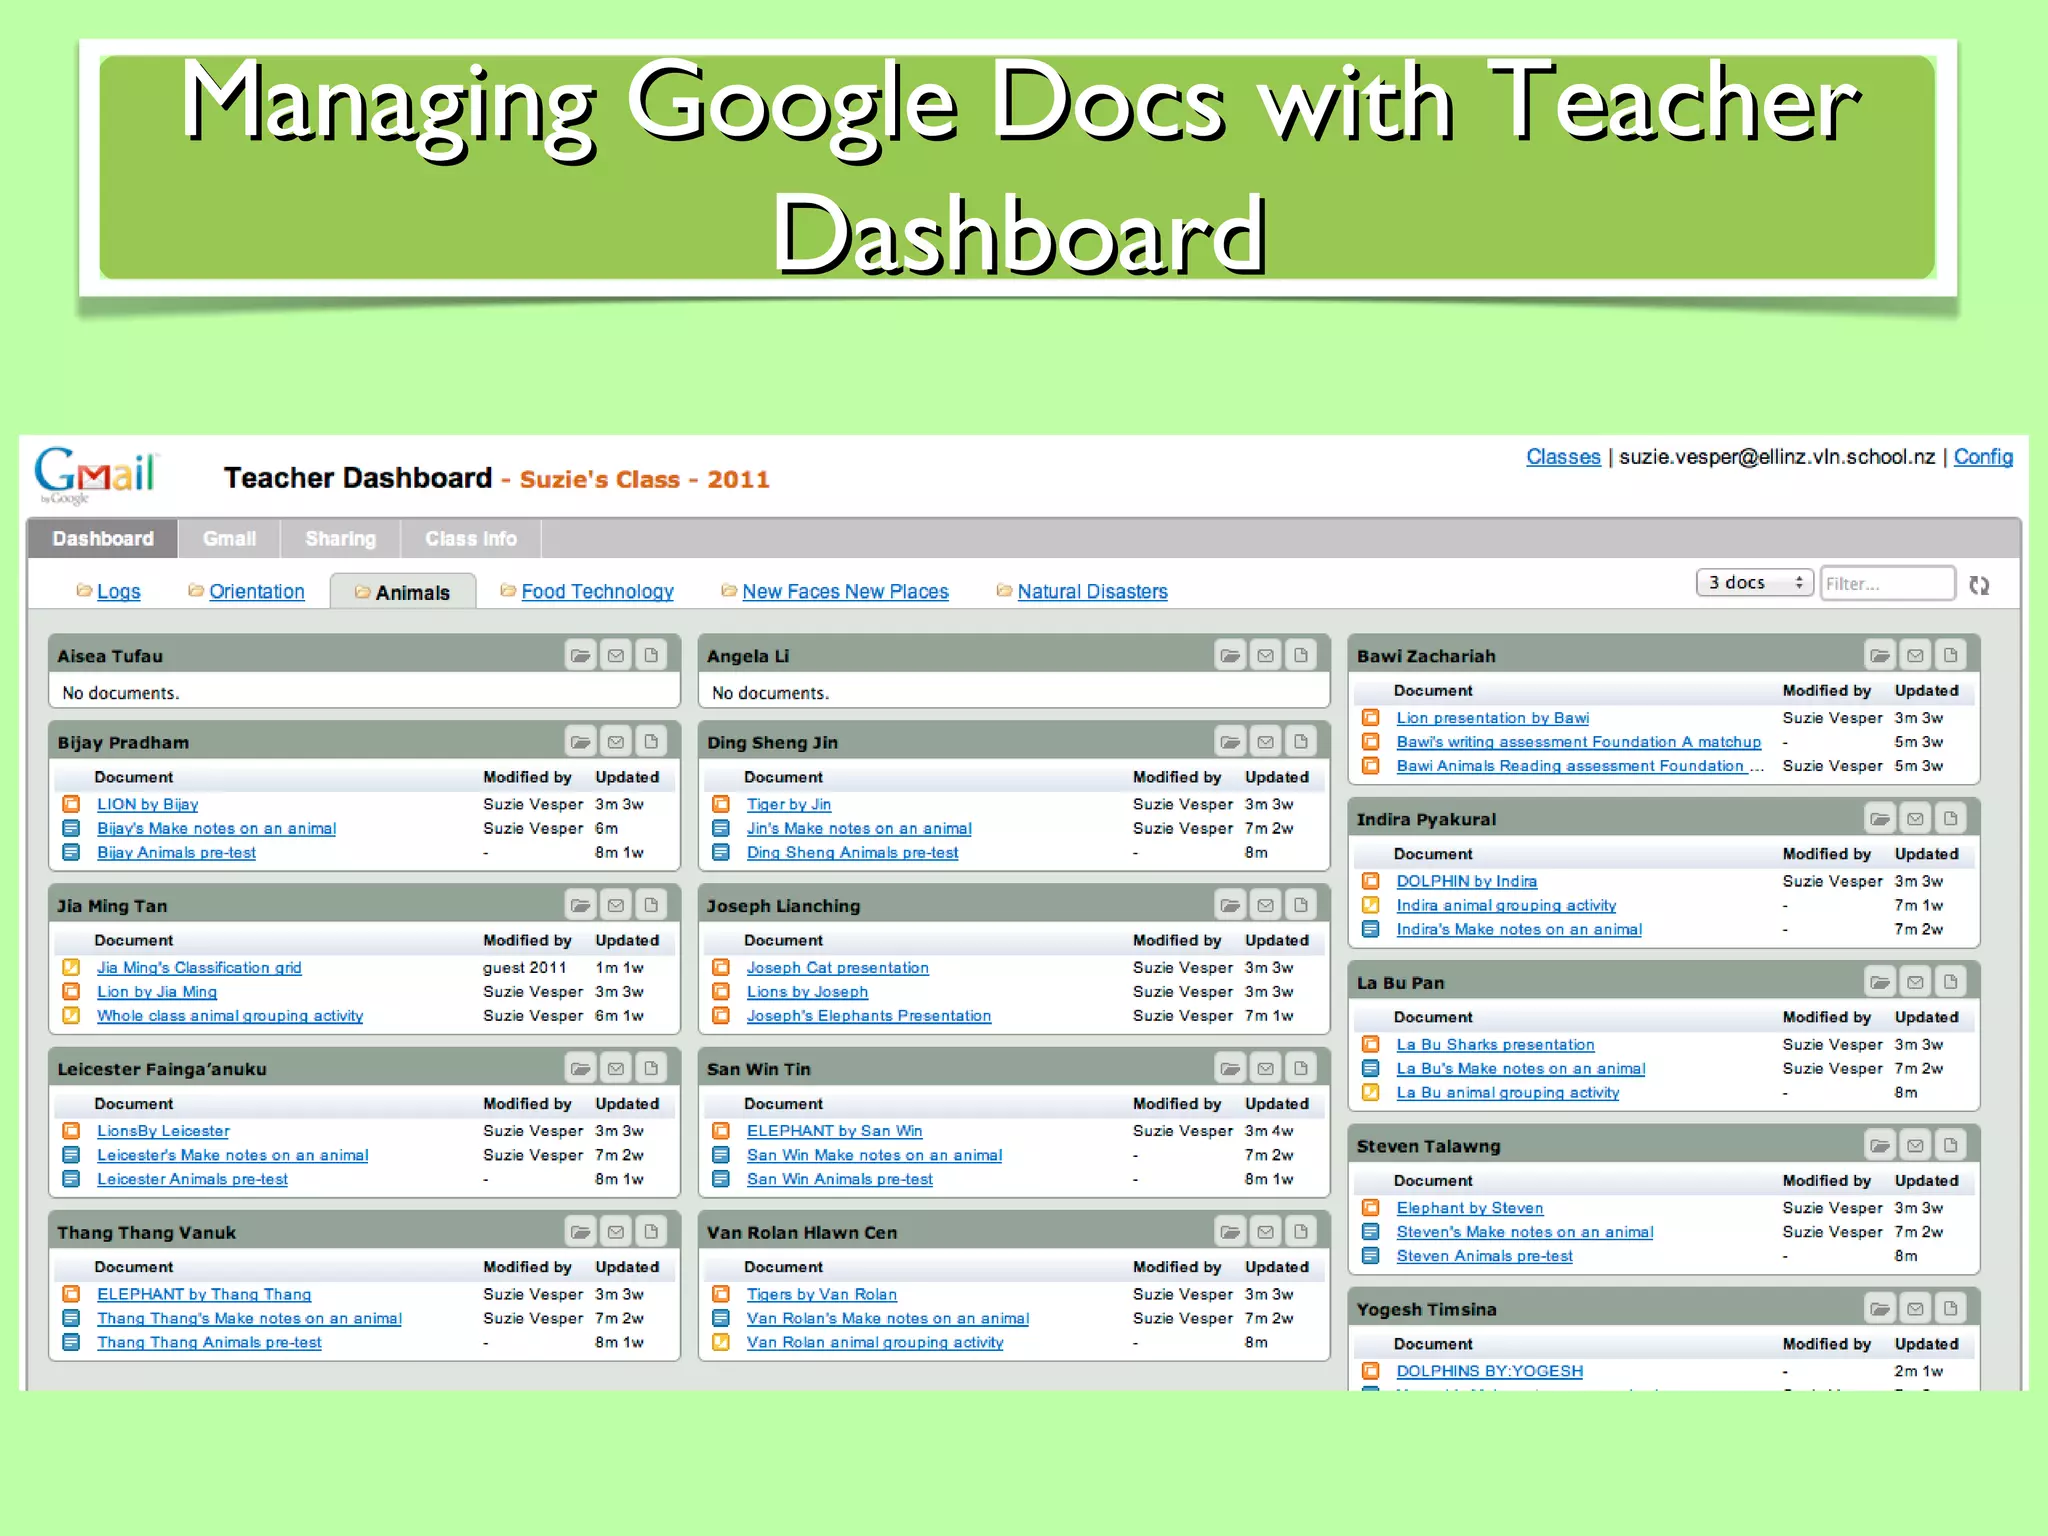Open La Bu Sharks presentation

[x=1495, y=1044]
